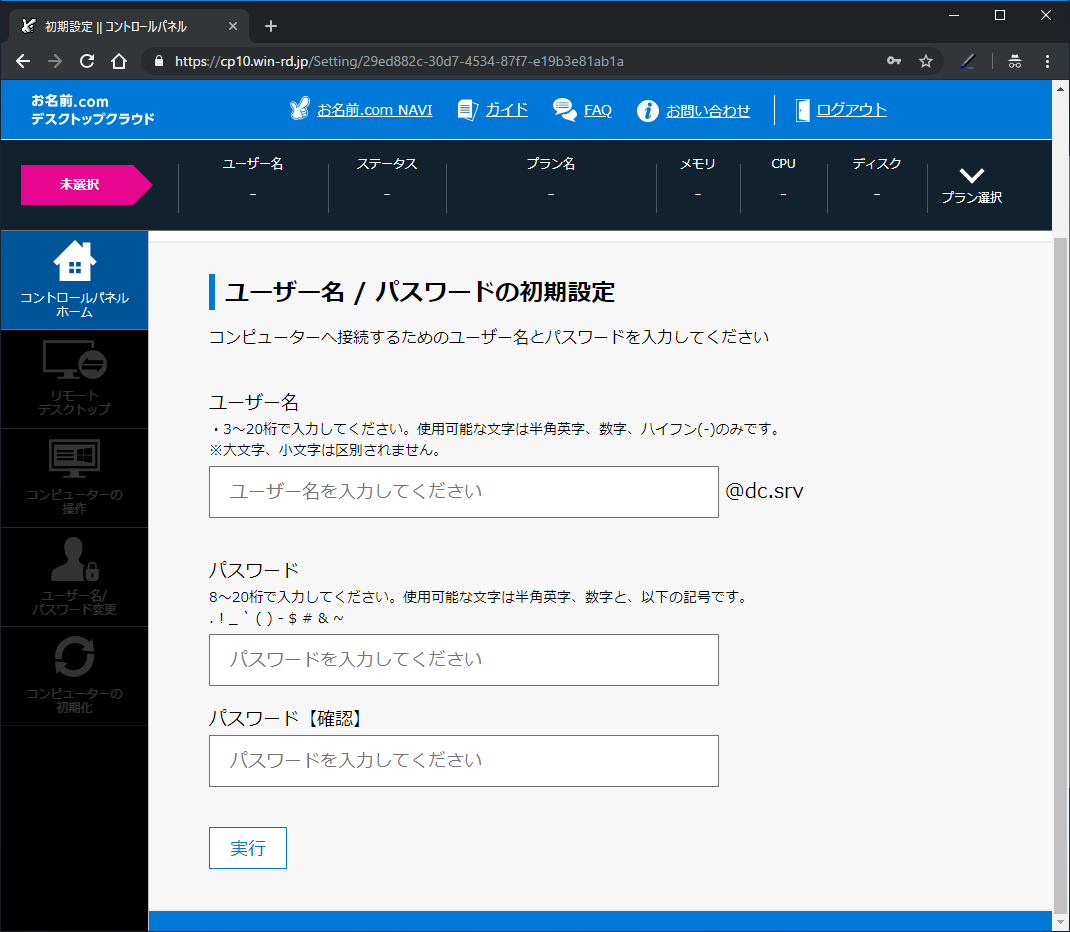Open the FAQ link
Viewport: 1070px width, 932px height.
pyautogui.click(x=598, y=110)
